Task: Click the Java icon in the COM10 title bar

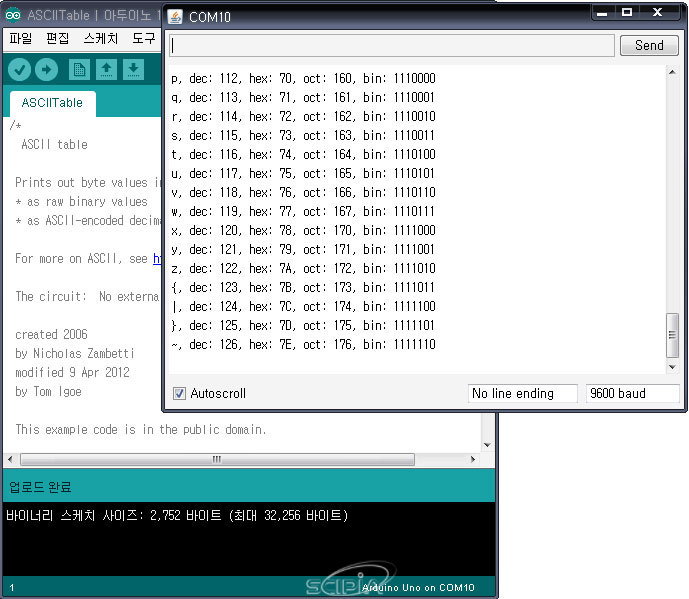Action: click(x=175, y=17)
